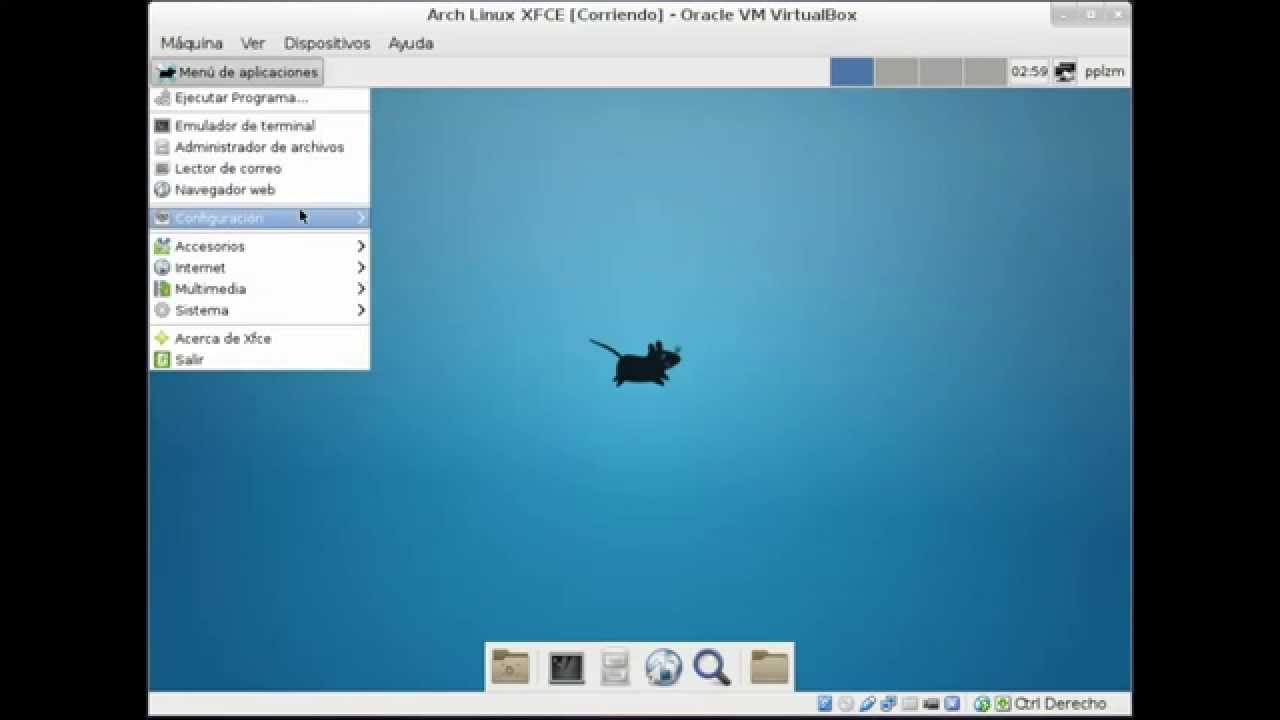The height and width of the screenshot is (720, 1280).
Task: Click the USB plug status icon
Action: pos(868,704)
